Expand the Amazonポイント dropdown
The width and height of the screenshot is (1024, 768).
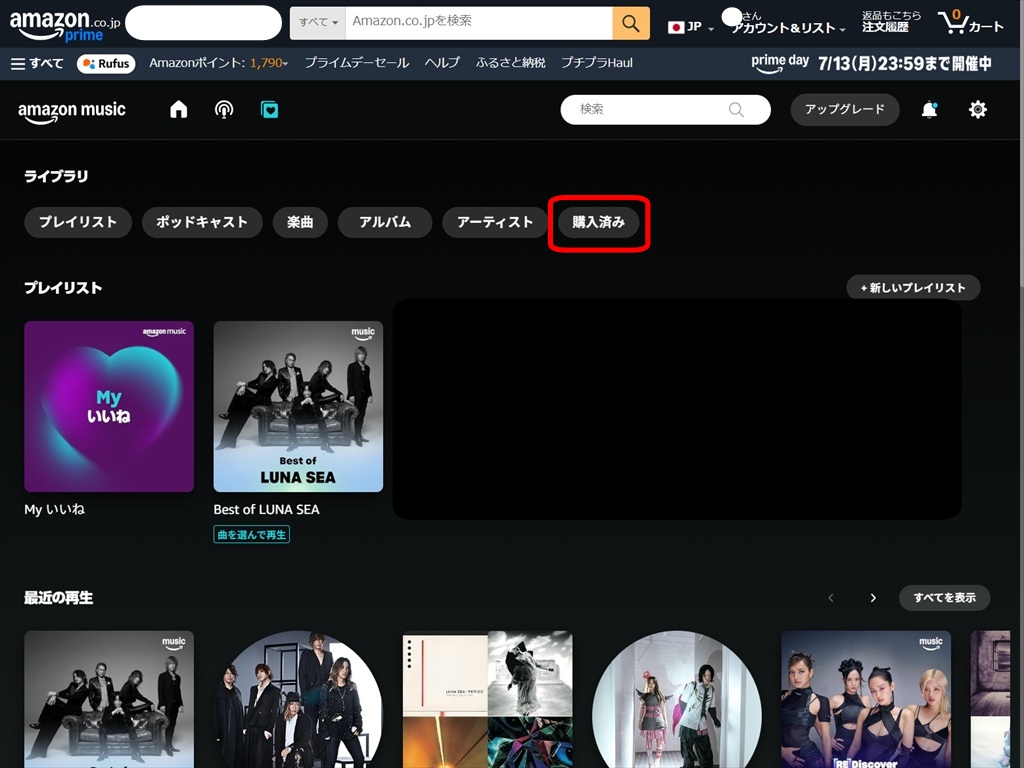[218, 63]
